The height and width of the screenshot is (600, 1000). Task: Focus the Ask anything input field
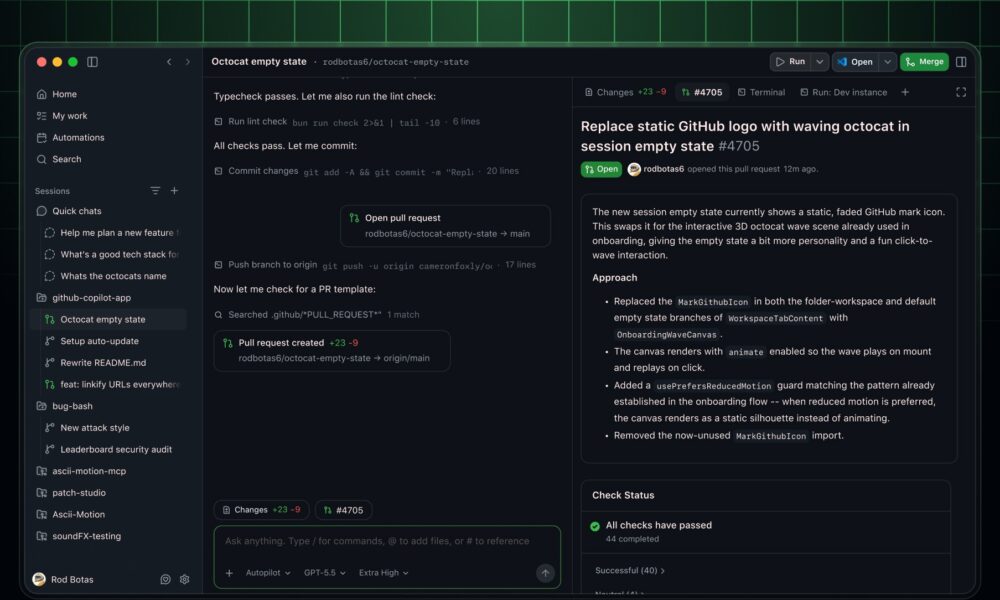pyautogui.click(x=377, y=541)
